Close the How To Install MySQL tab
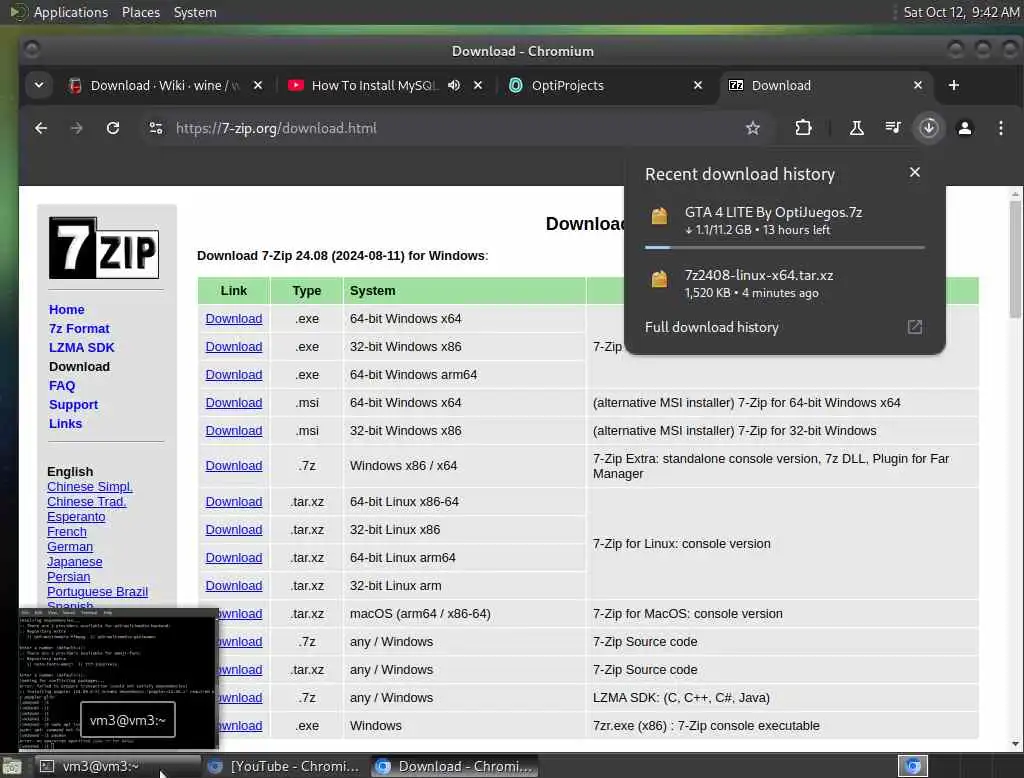Image resolution: width=1024 pixels, height=778 pixels. (x=478, y=86)
